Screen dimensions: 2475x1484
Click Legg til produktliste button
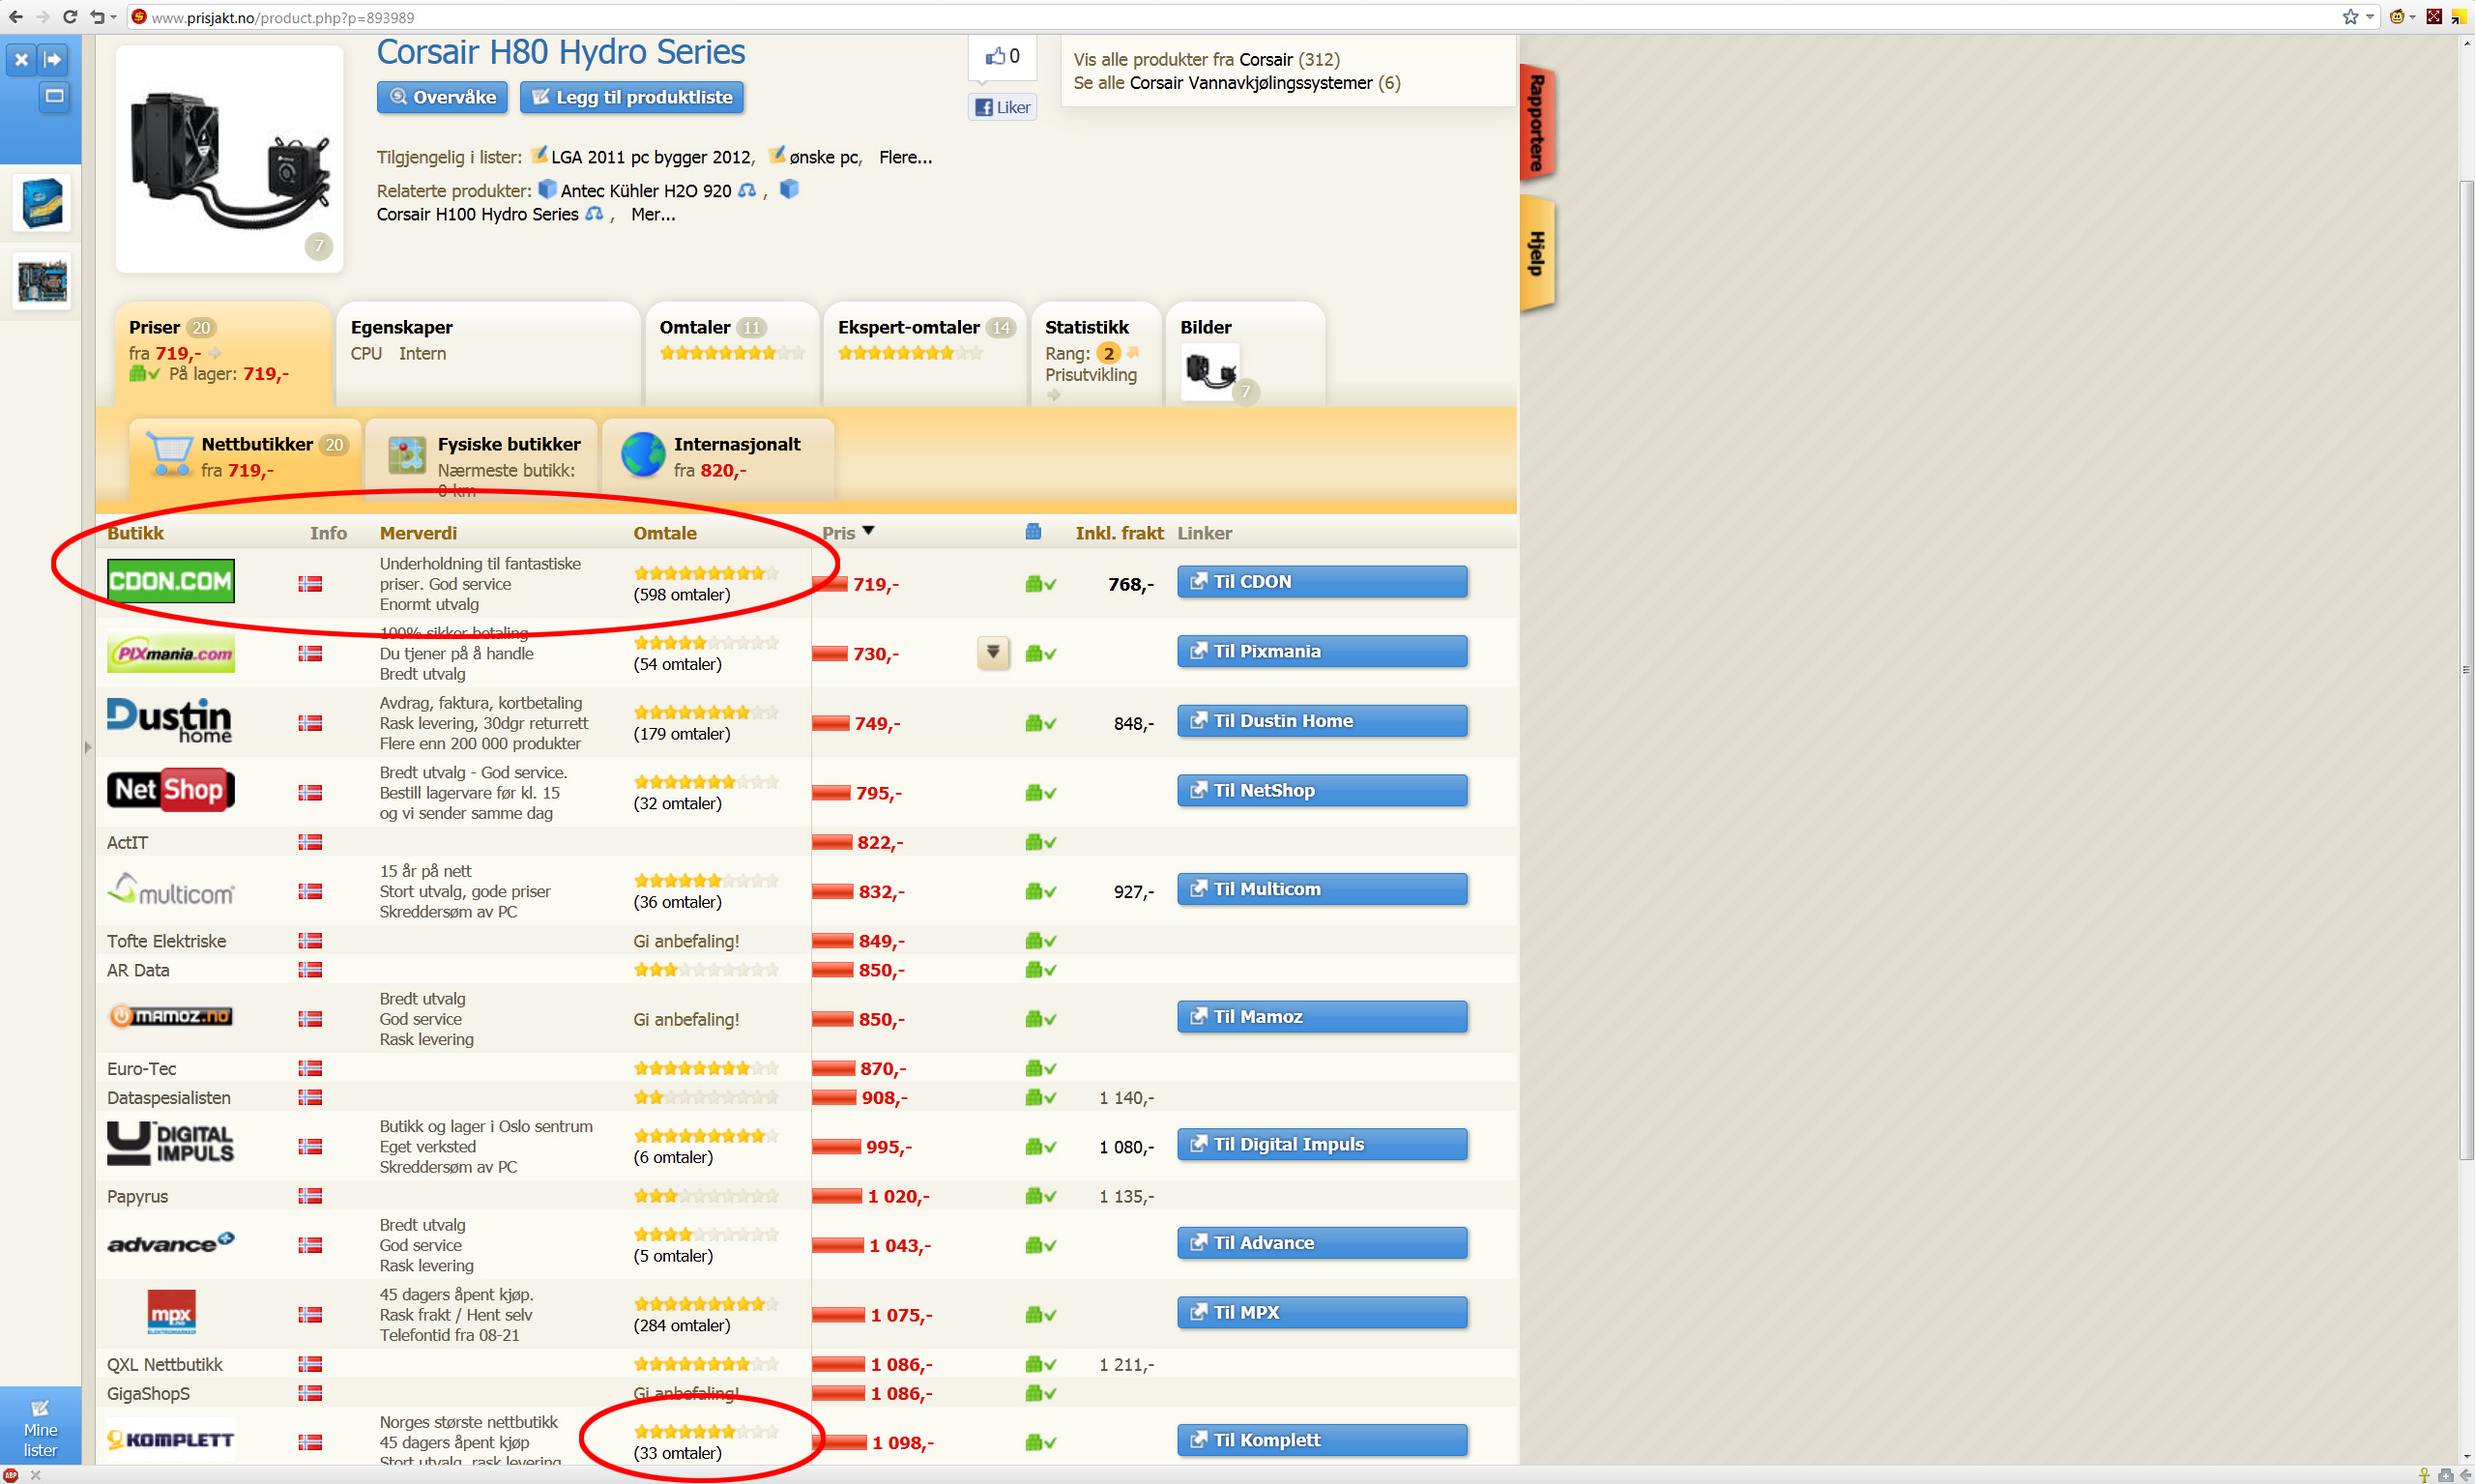632,97
